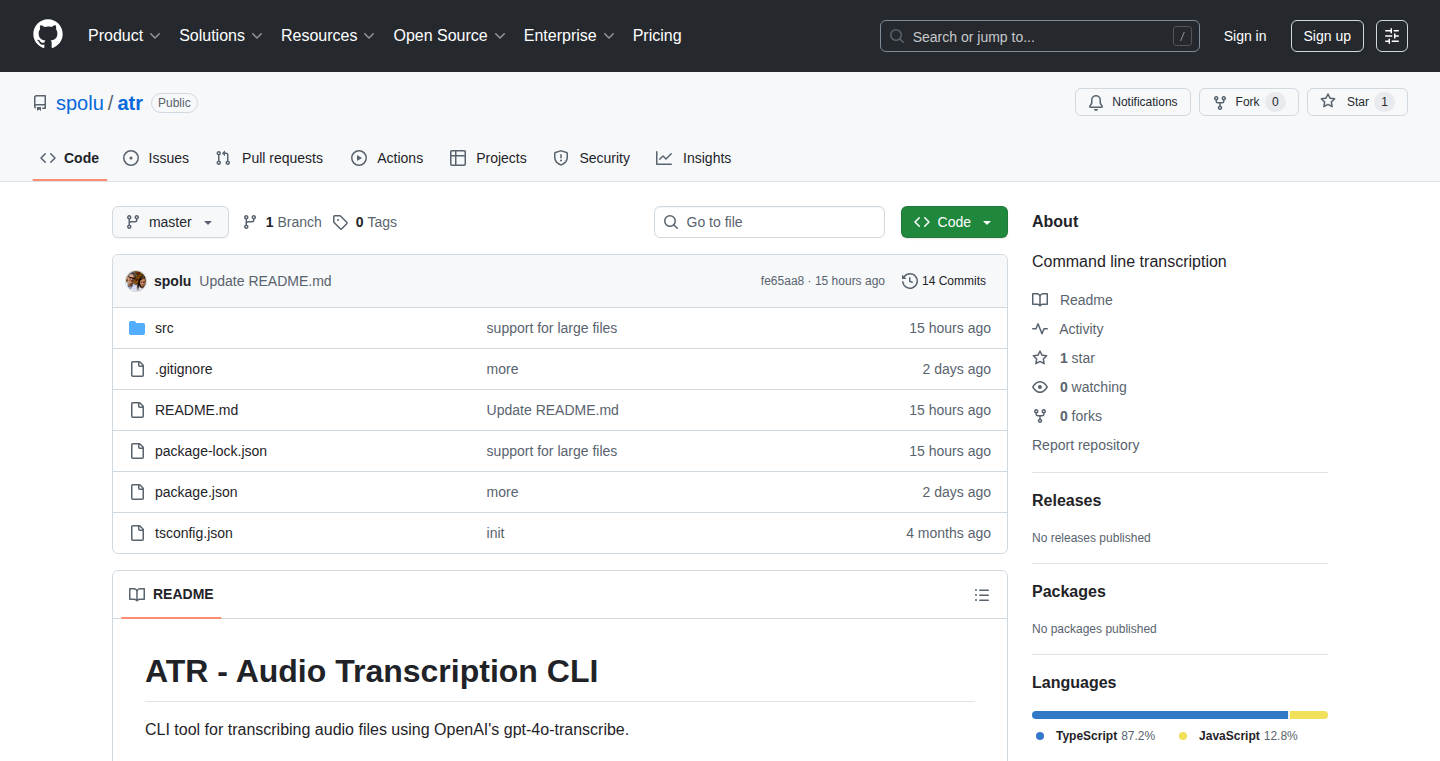Screen dimensions: 1440x761
Task: Open commit hash fe65aa8
Action: pyautogui.click(x=782, y=281)
